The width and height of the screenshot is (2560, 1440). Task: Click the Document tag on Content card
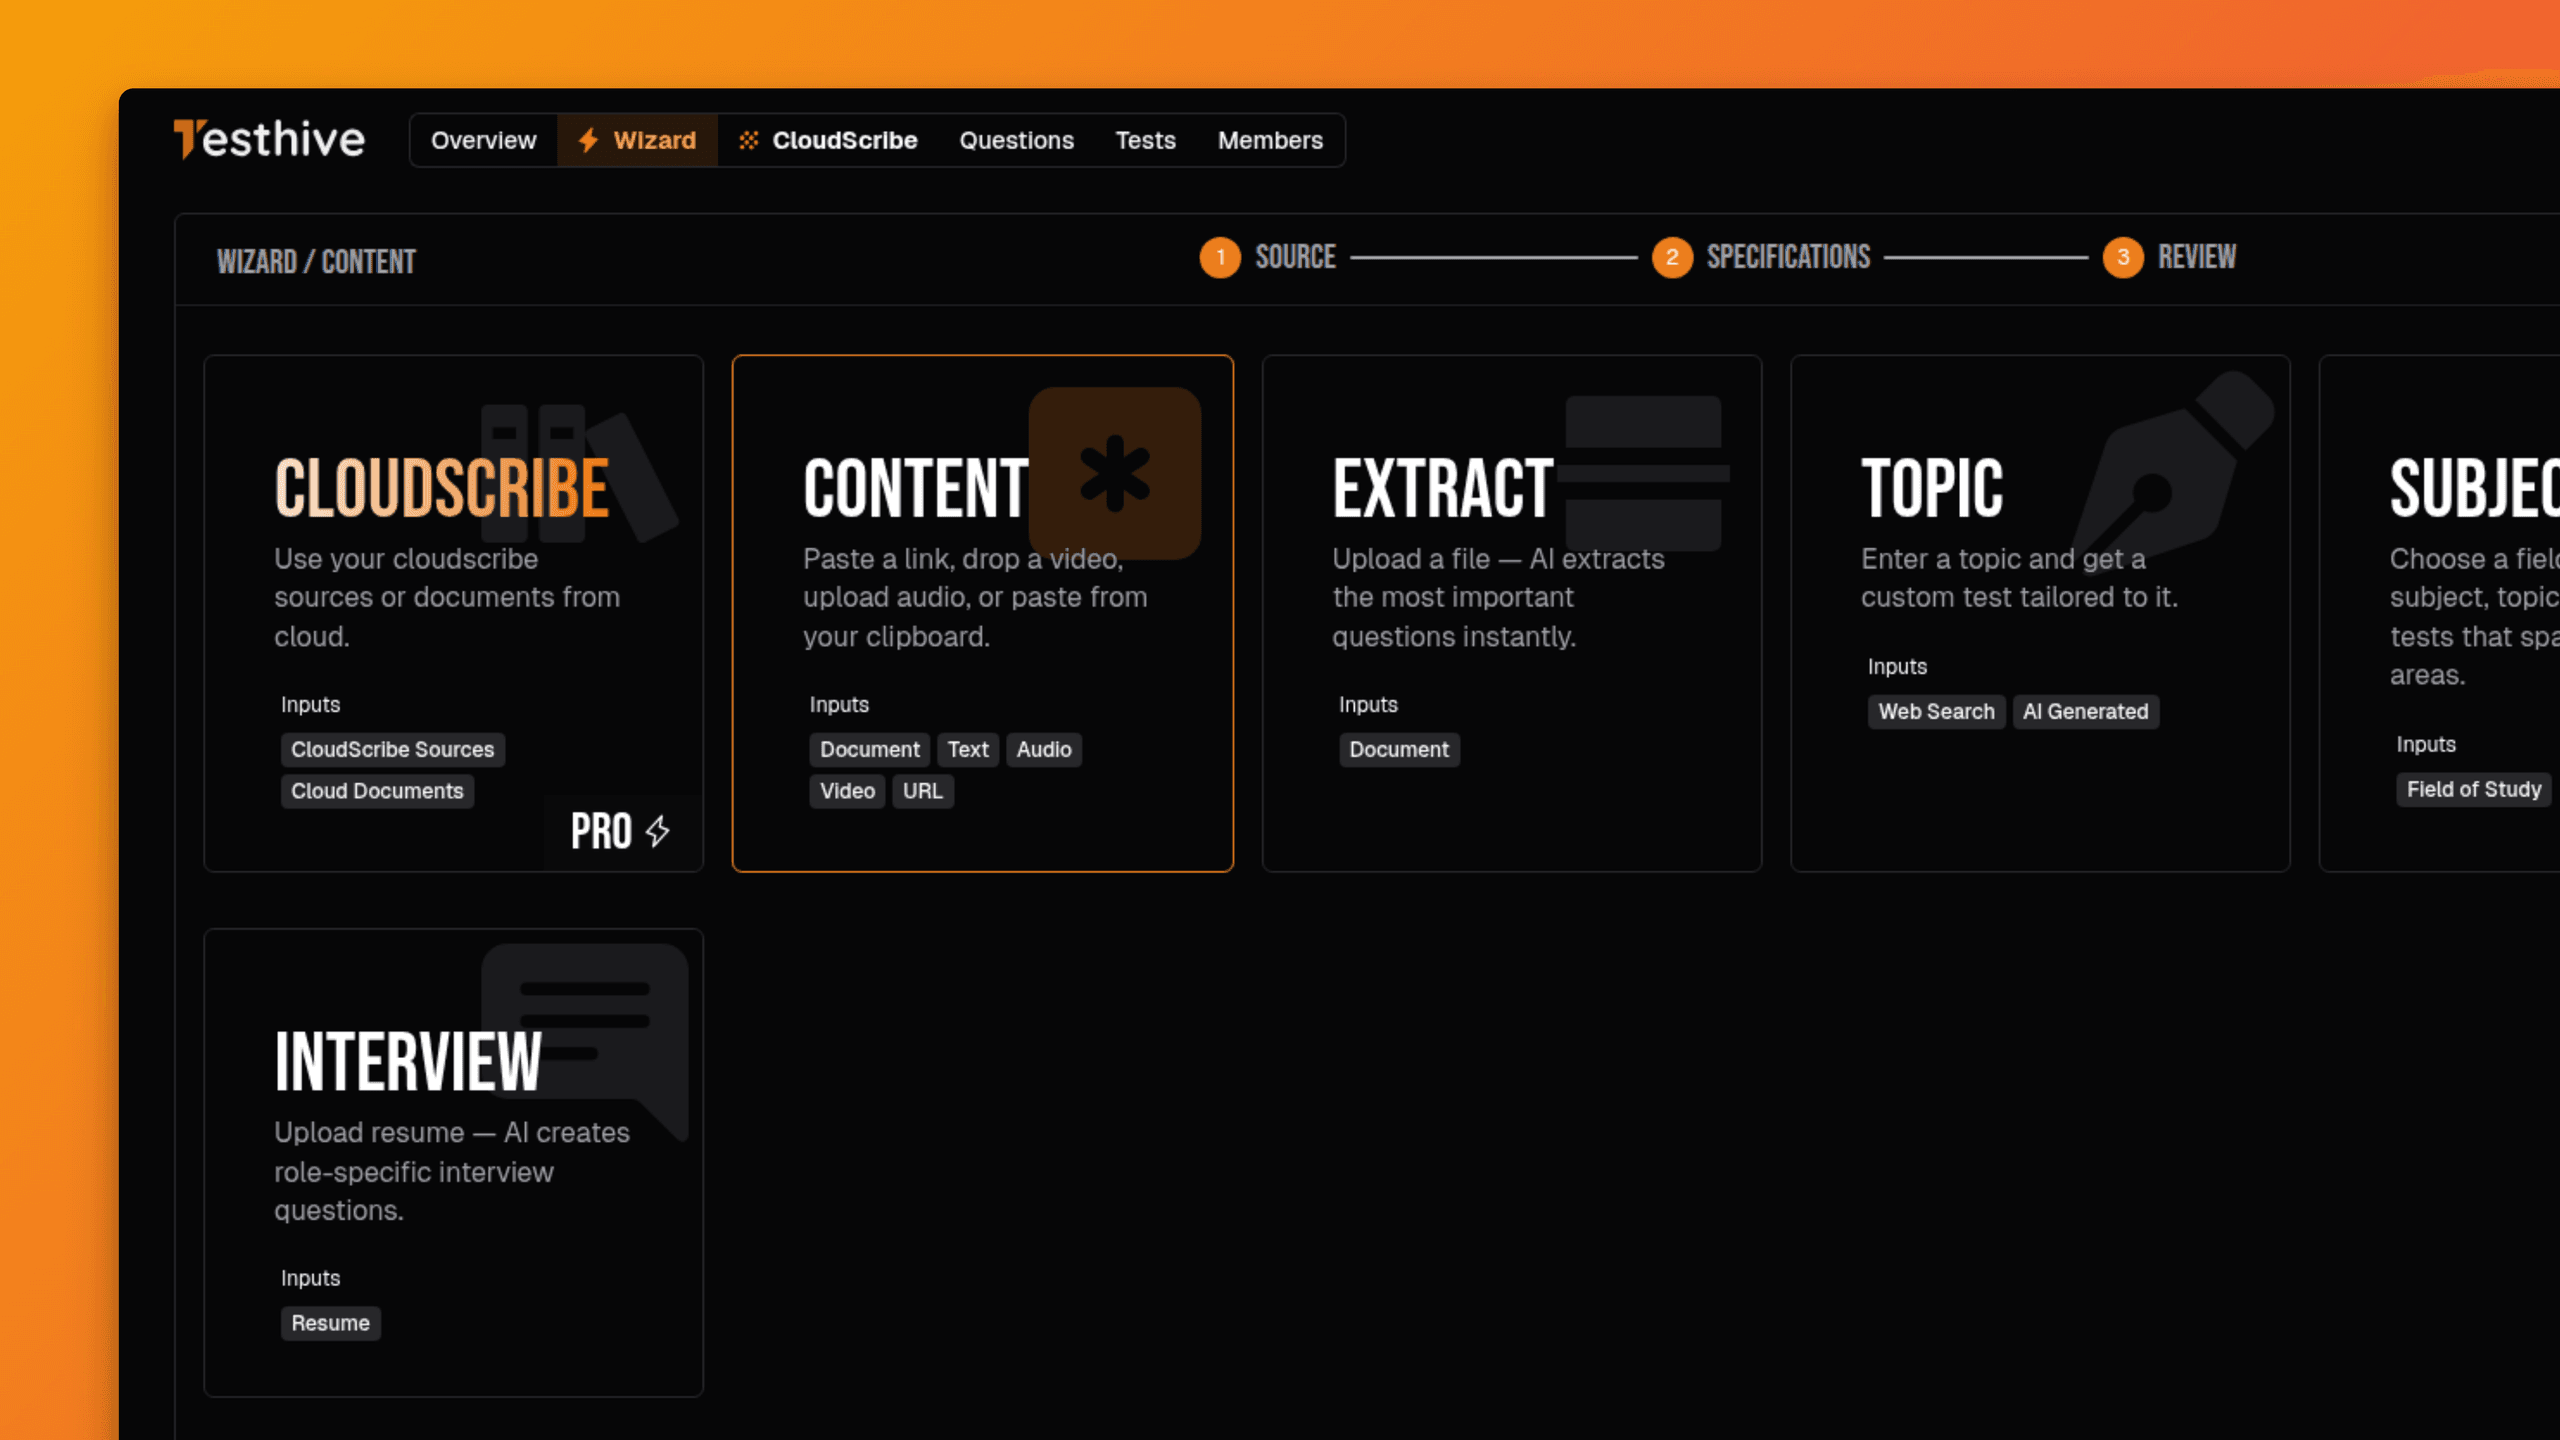coord(870,749)
